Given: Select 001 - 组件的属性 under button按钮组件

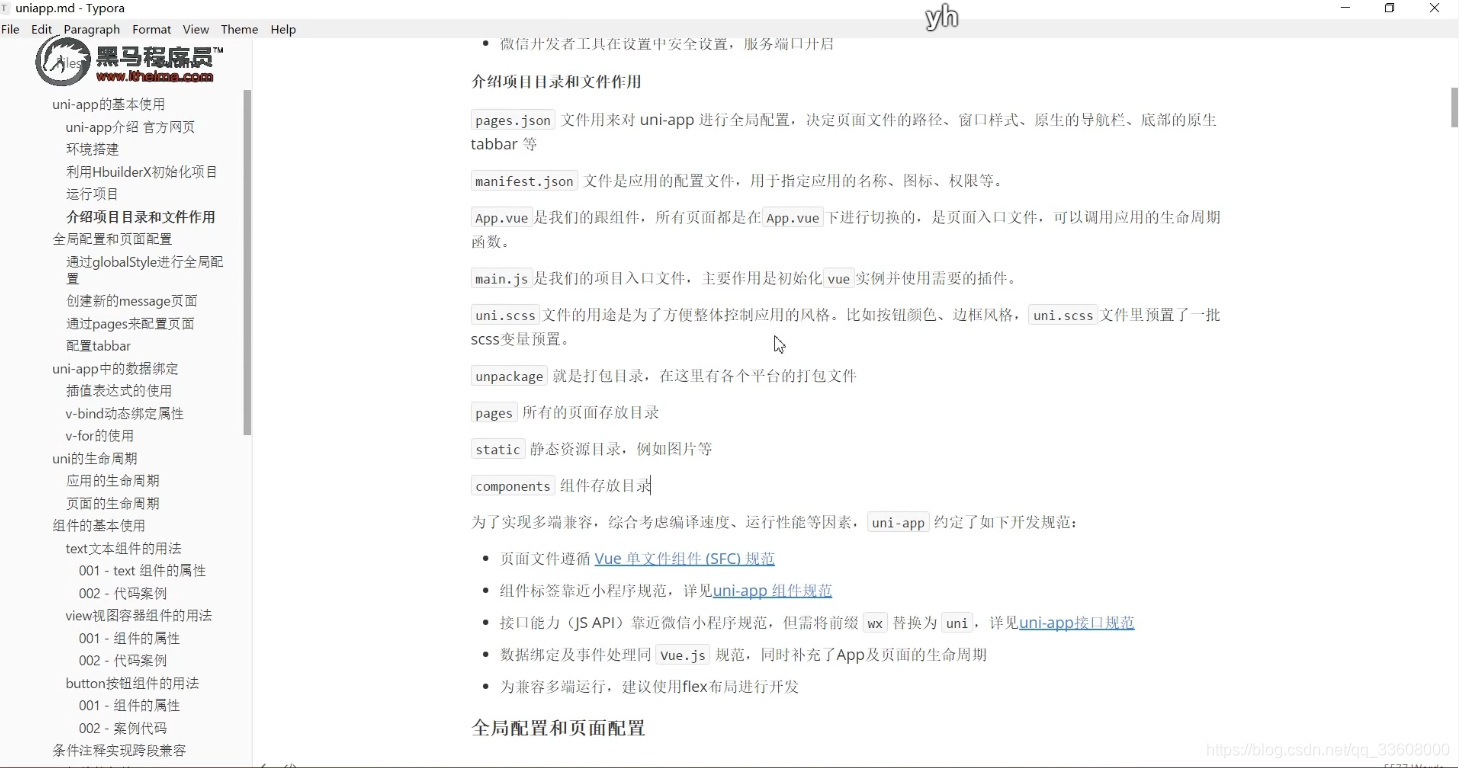Looking at the screenshot, I should 130,706.
